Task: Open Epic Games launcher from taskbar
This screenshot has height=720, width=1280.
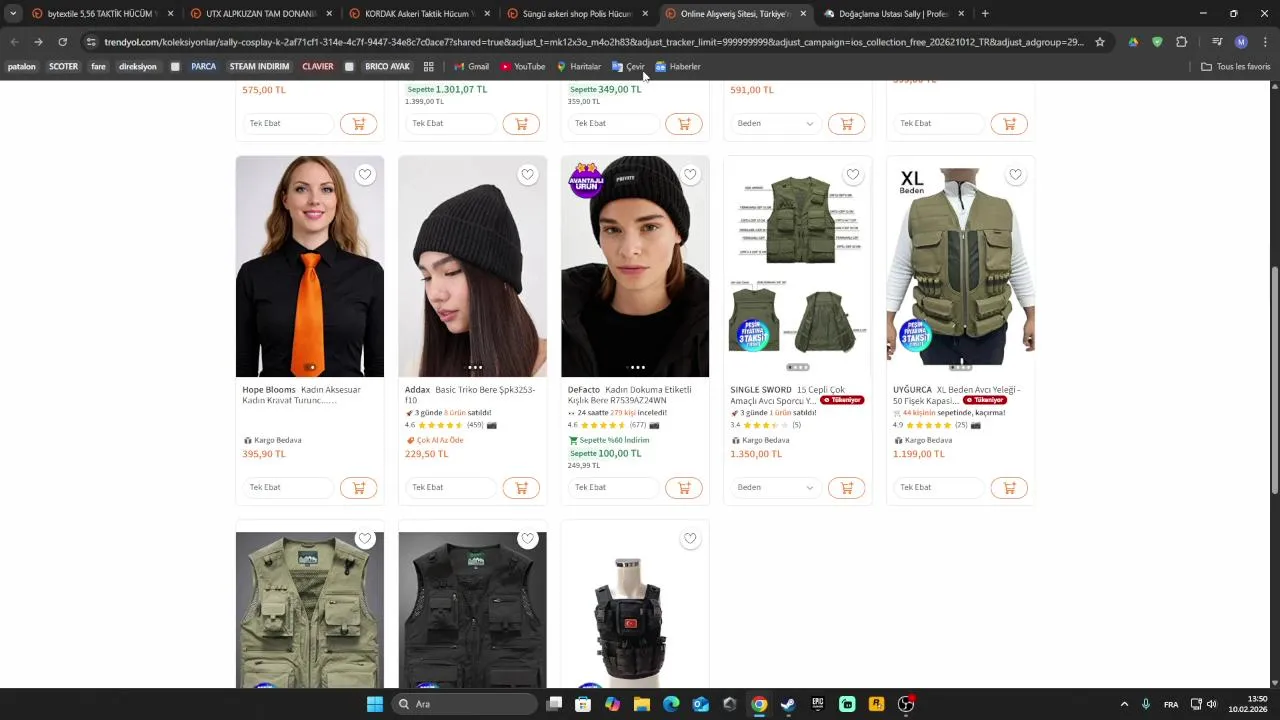Action: click(817, 704)
